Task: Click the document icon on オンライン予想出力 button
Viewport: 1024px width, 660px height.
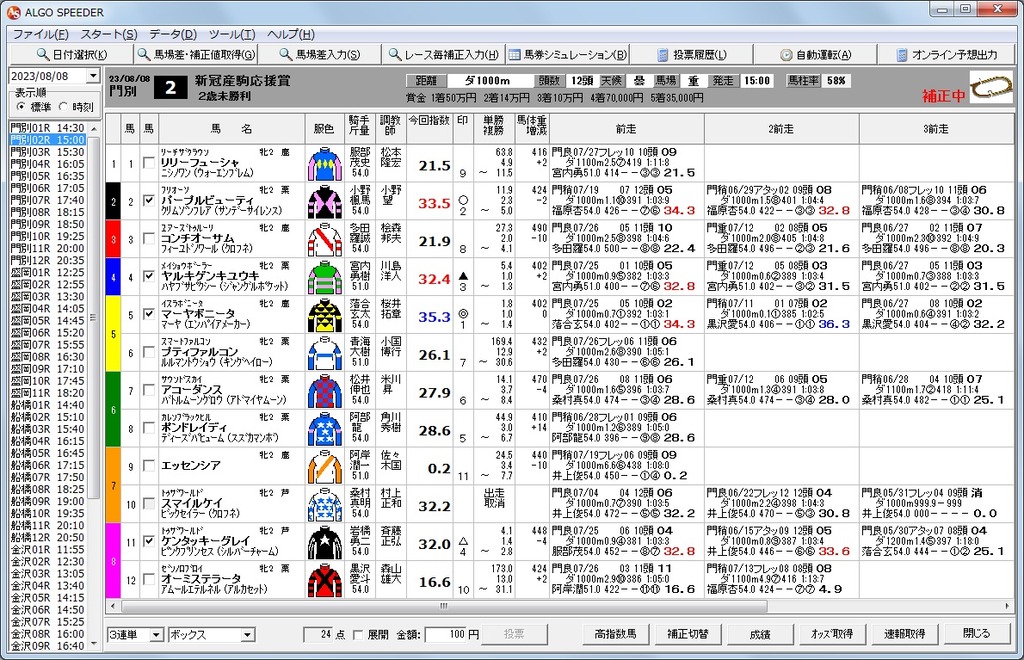Action: (902, 55)
